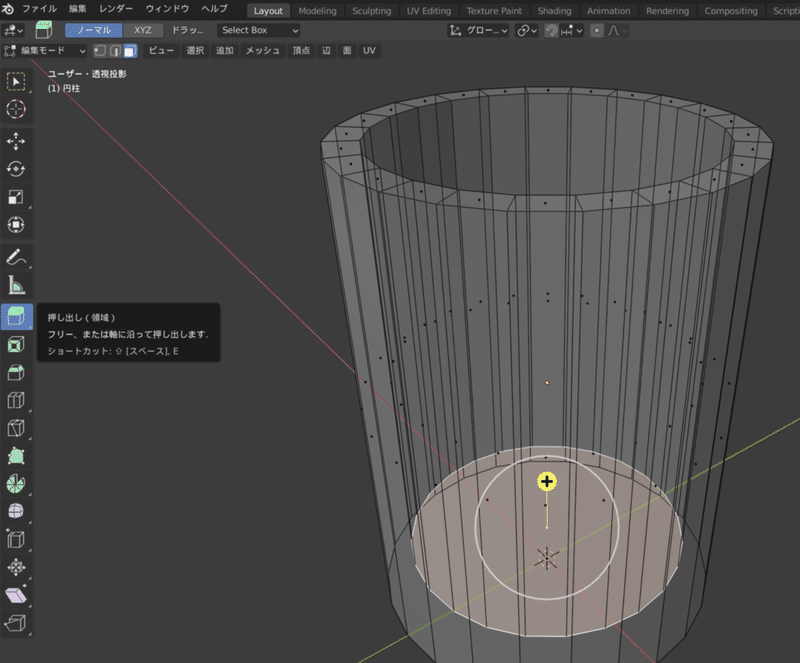Open the 頂点 viewport menu

click(x=301, y=51)
